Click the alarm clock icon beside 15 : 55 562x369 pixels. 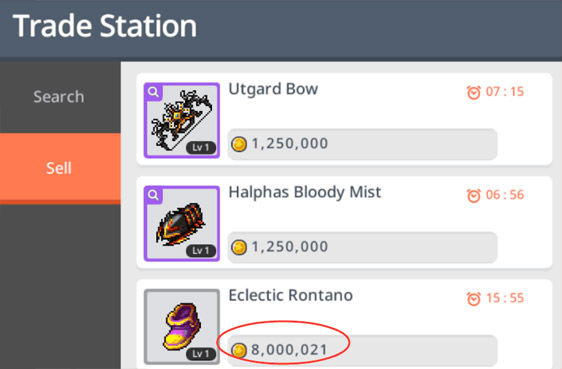coord(473,298)
